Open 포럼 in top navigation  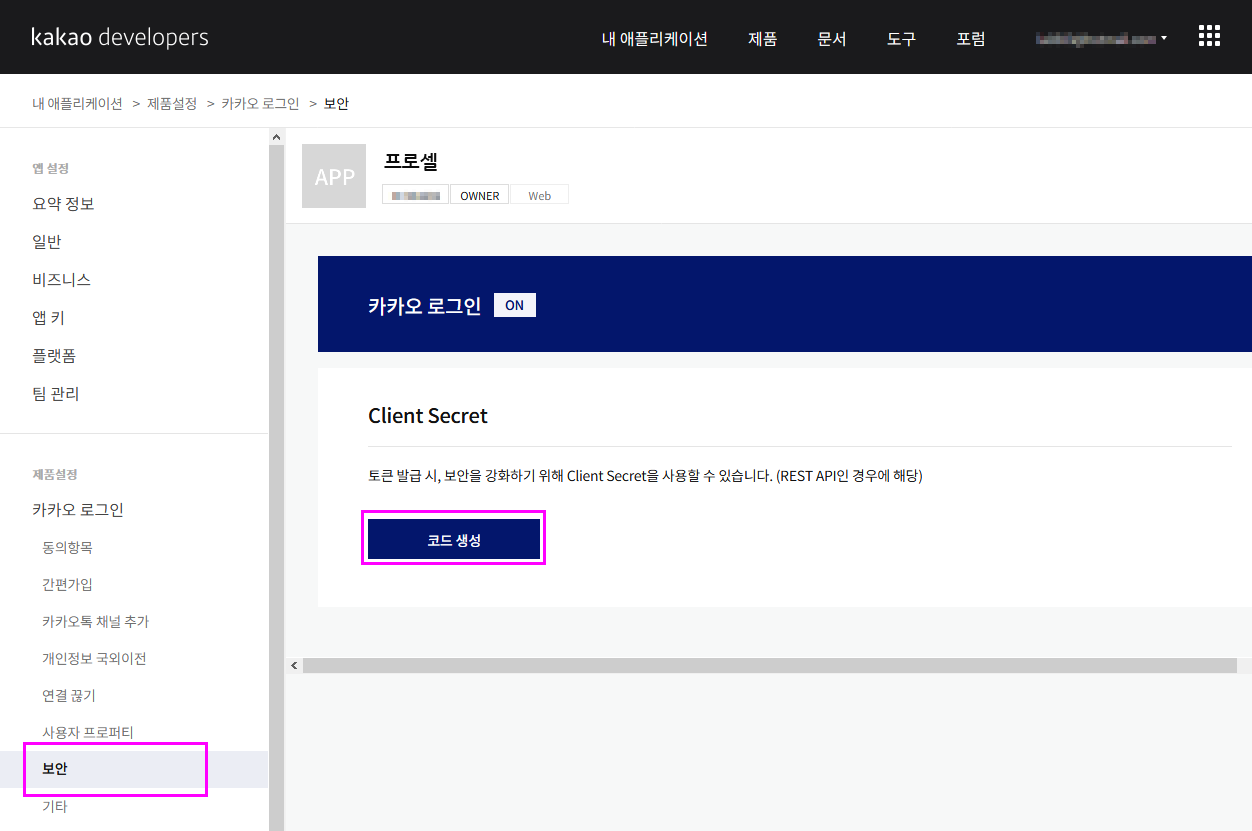click(x=971, y=39)
